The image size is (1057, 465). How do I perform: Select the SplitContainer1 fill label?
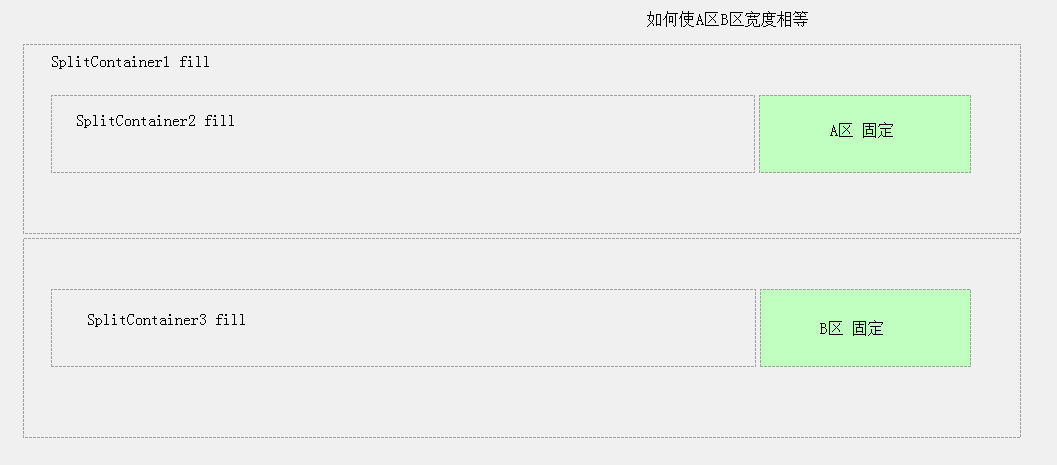(x=130, y=62)
